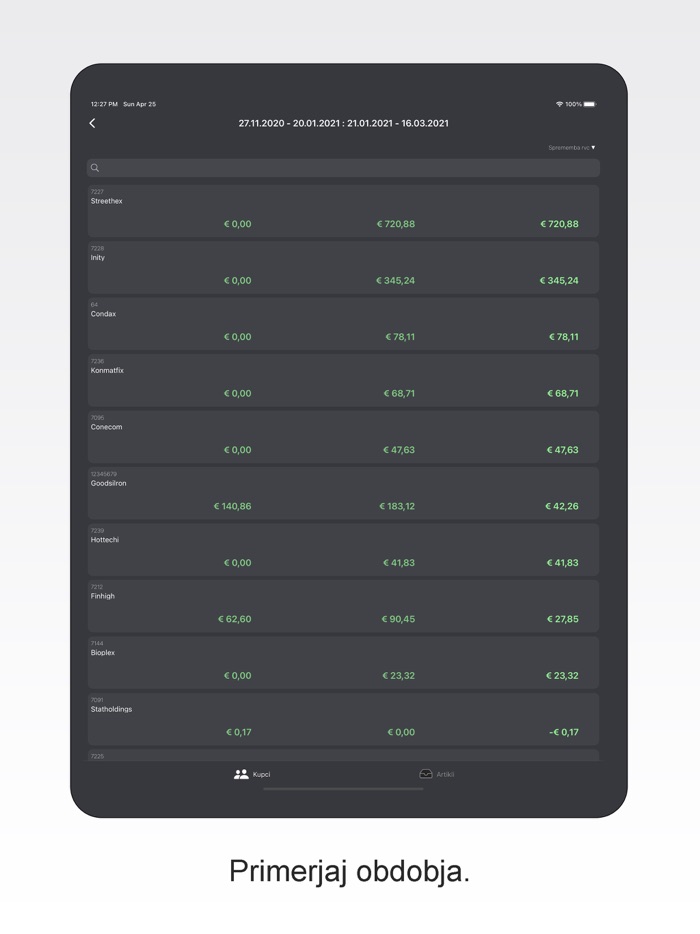Open the Conecom customer row
The width and height of the screenshot is (700, 934).
tap(343, 436)
